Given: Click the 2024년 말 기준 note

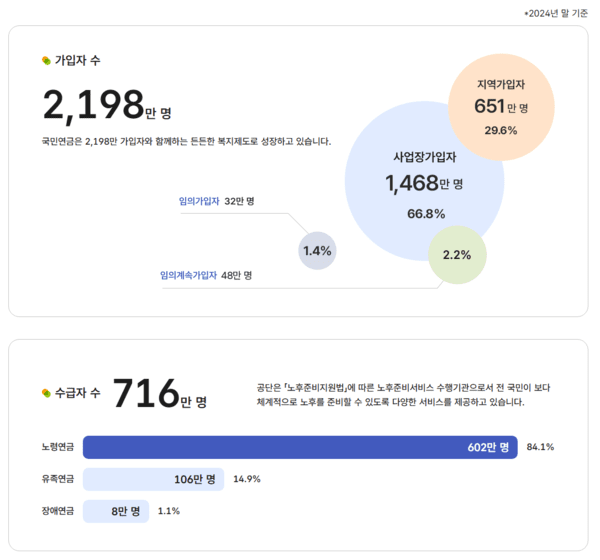Looking at the screenshot, I should point(556,13).
